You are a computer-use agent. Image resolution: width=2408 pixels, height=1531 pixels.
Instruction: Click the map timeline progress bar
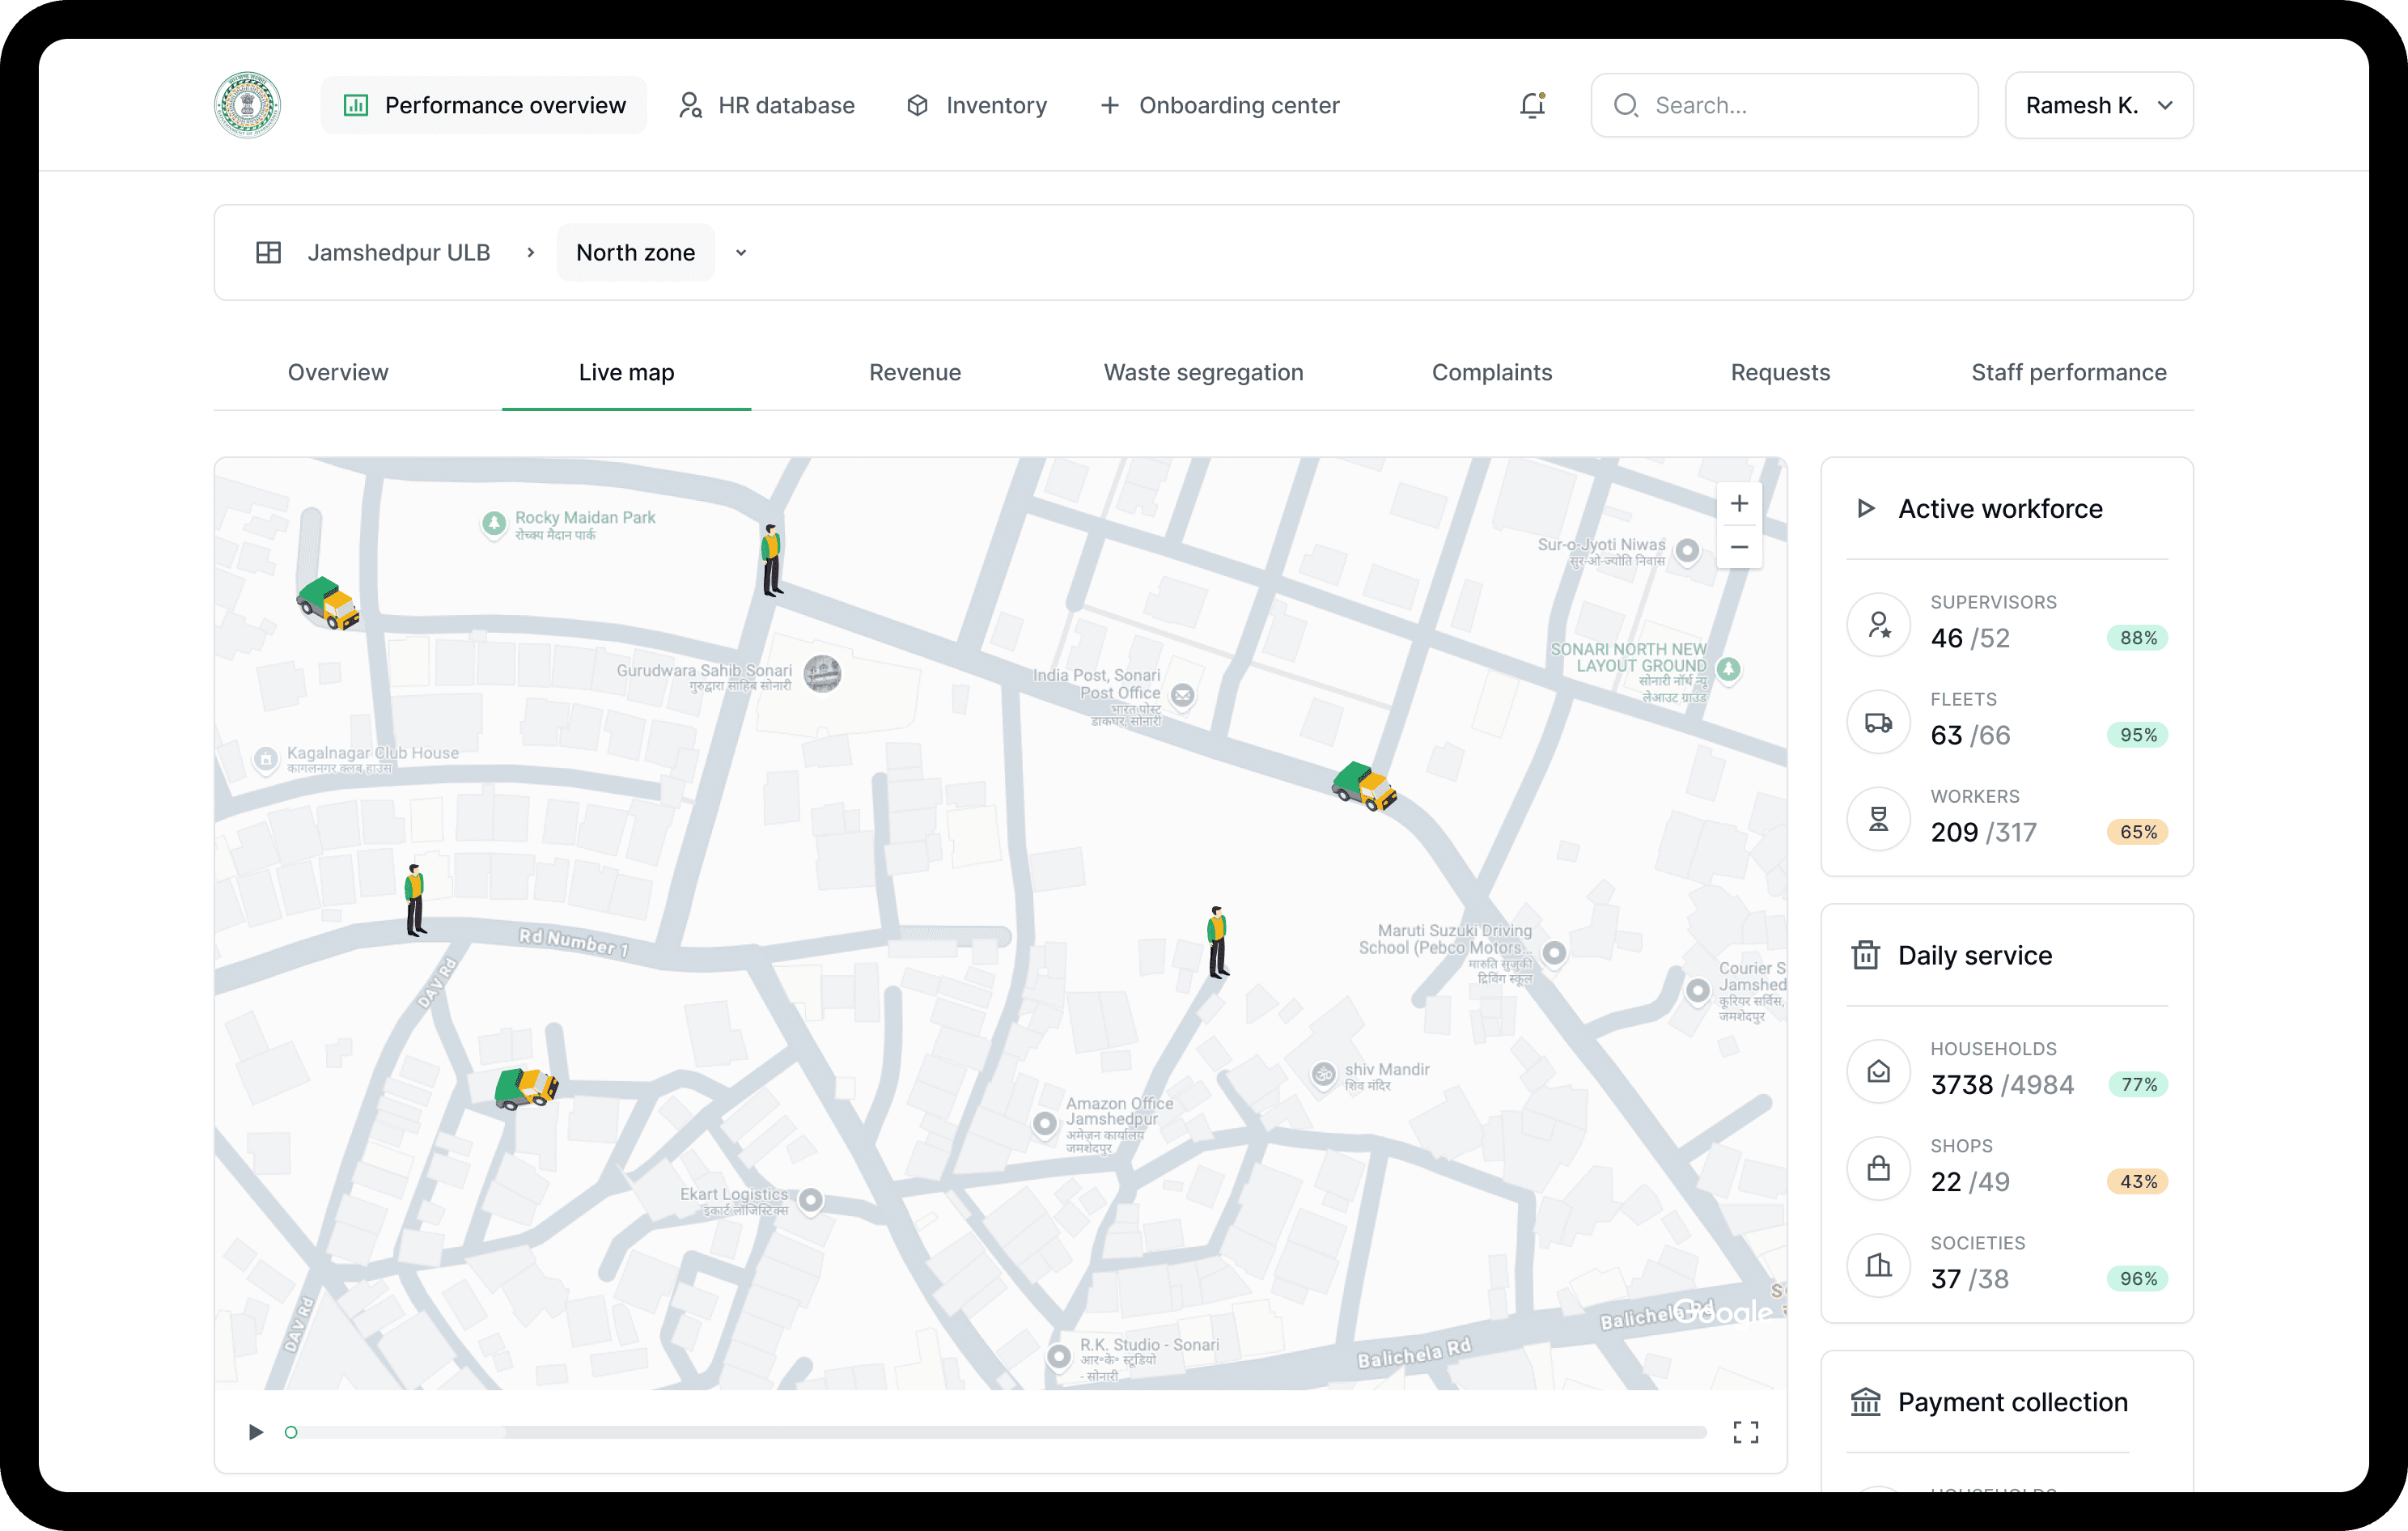point(1000,1432)
